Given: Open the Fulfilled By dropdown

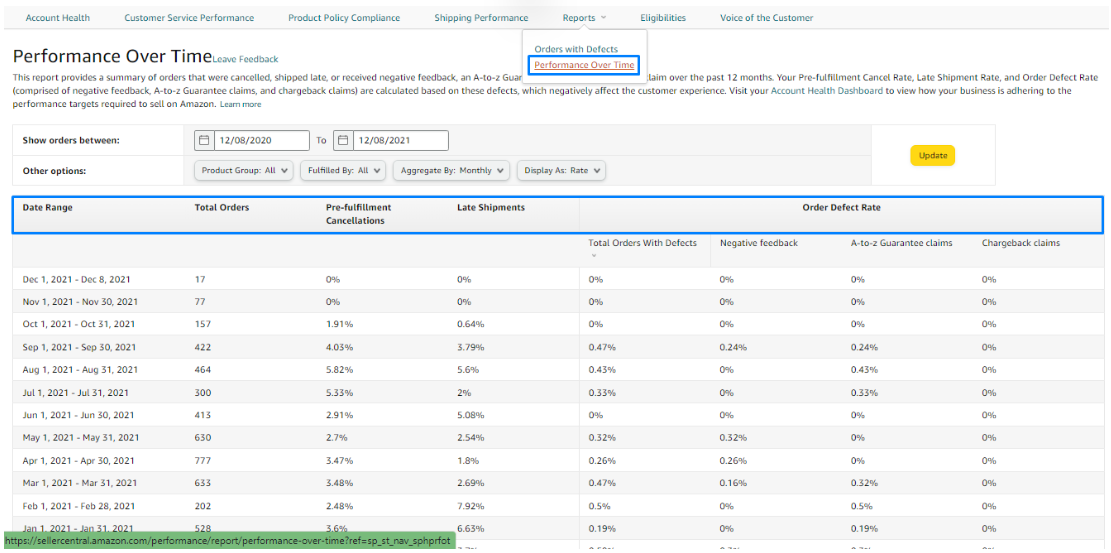Looking at the screenshot, I should [344, 171].
